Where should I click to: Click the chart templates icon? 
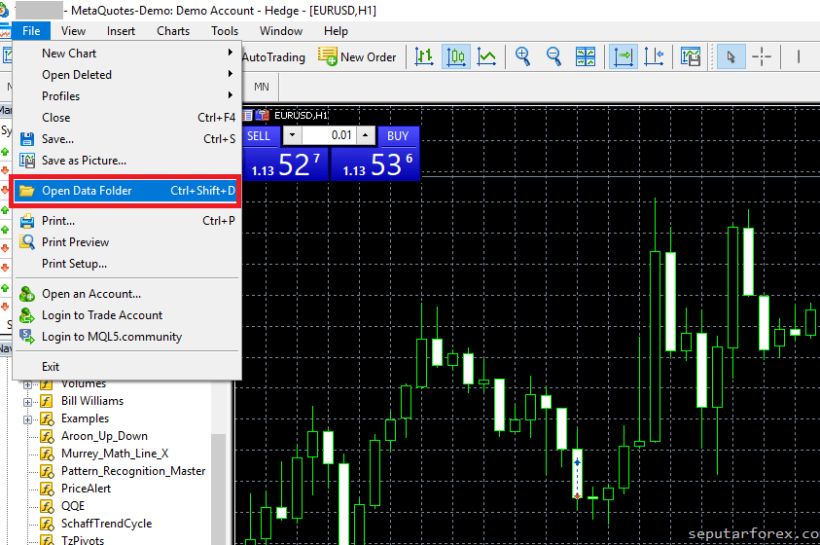[690, 57]
